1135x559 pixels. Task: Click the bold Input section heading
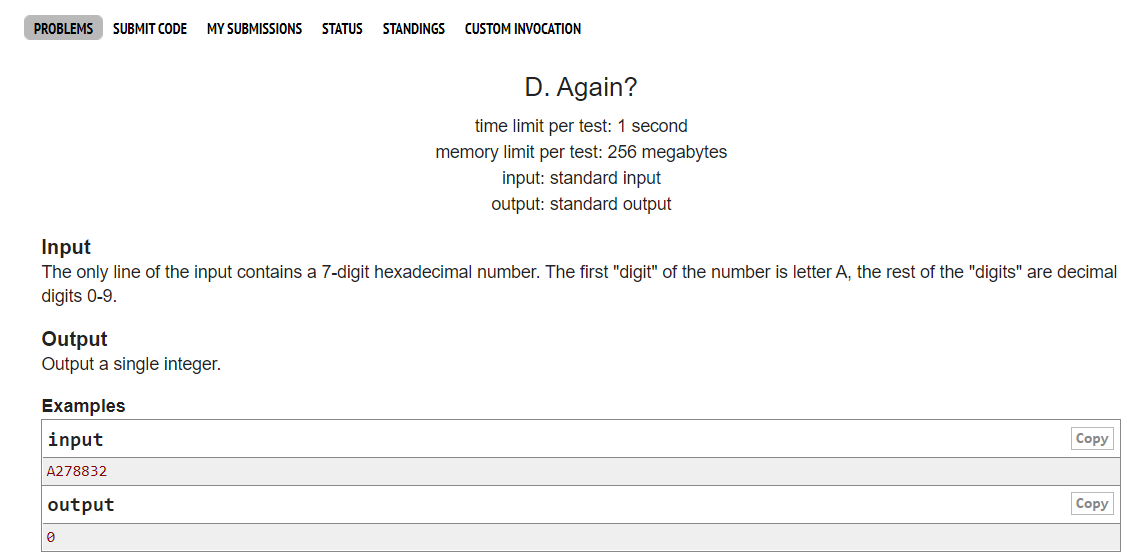tap(66, 247)
